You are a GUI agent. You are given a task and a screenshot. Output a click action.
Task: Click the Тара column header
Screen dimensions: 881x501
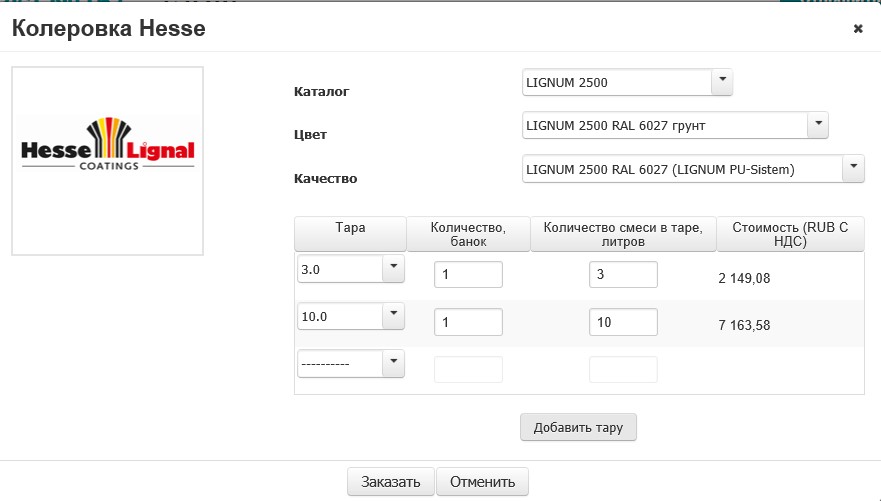[350, 234]
